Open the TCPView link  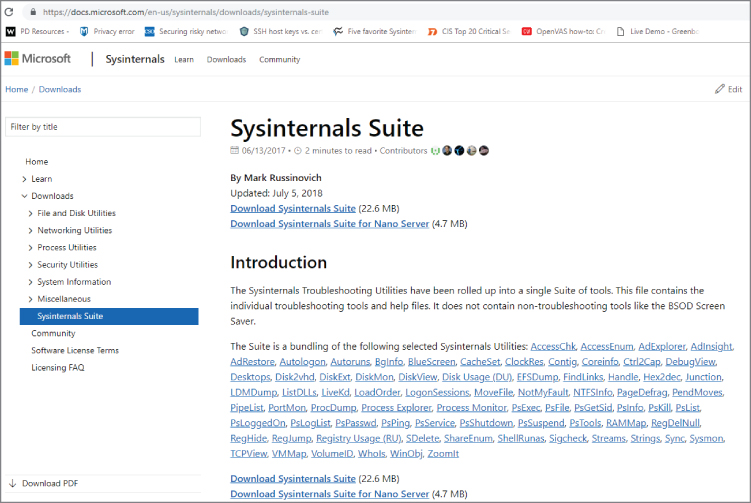(x=249, y=454)
